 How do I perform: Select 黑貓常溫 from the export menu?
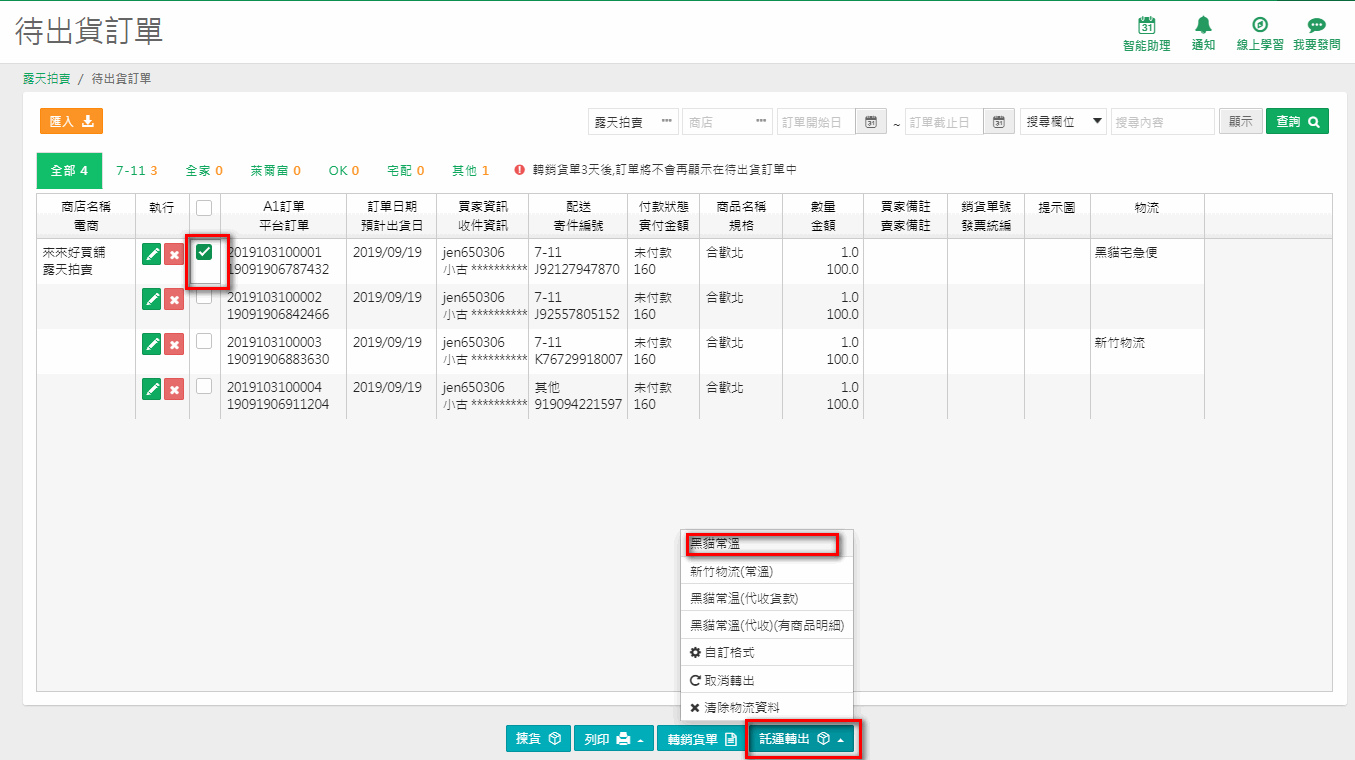coord(766,544)
